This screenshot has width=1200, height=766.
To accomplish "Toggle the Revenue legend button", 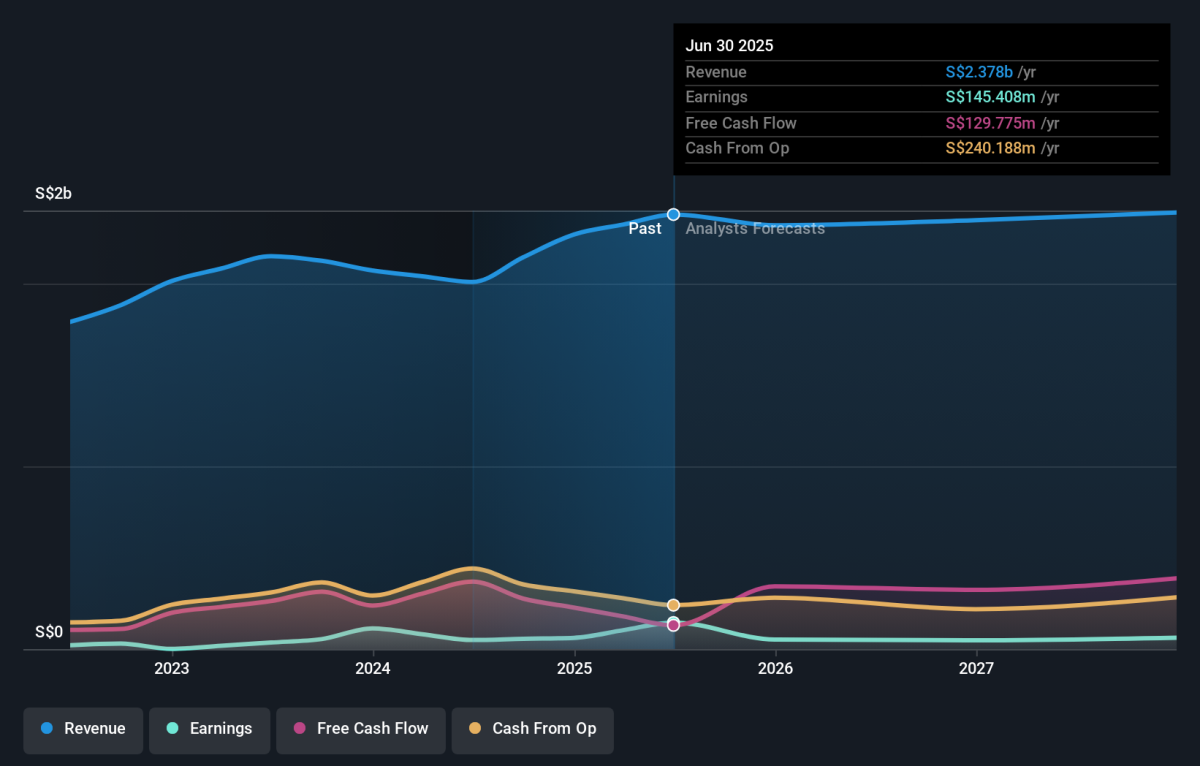I will click(x=84, y=729).
